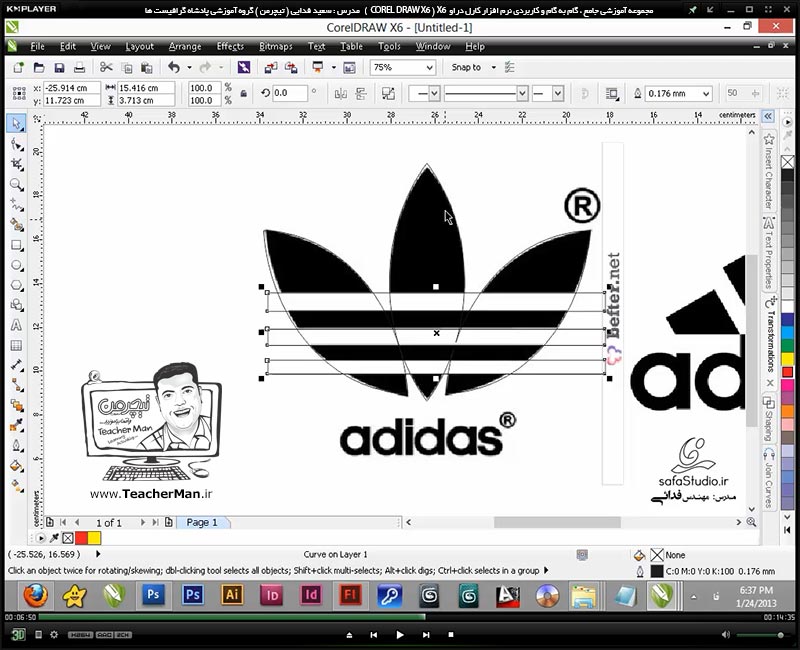Select the Blend effects tool
Image resolution: width=800 pixels, height=650 pixels.
17,406
